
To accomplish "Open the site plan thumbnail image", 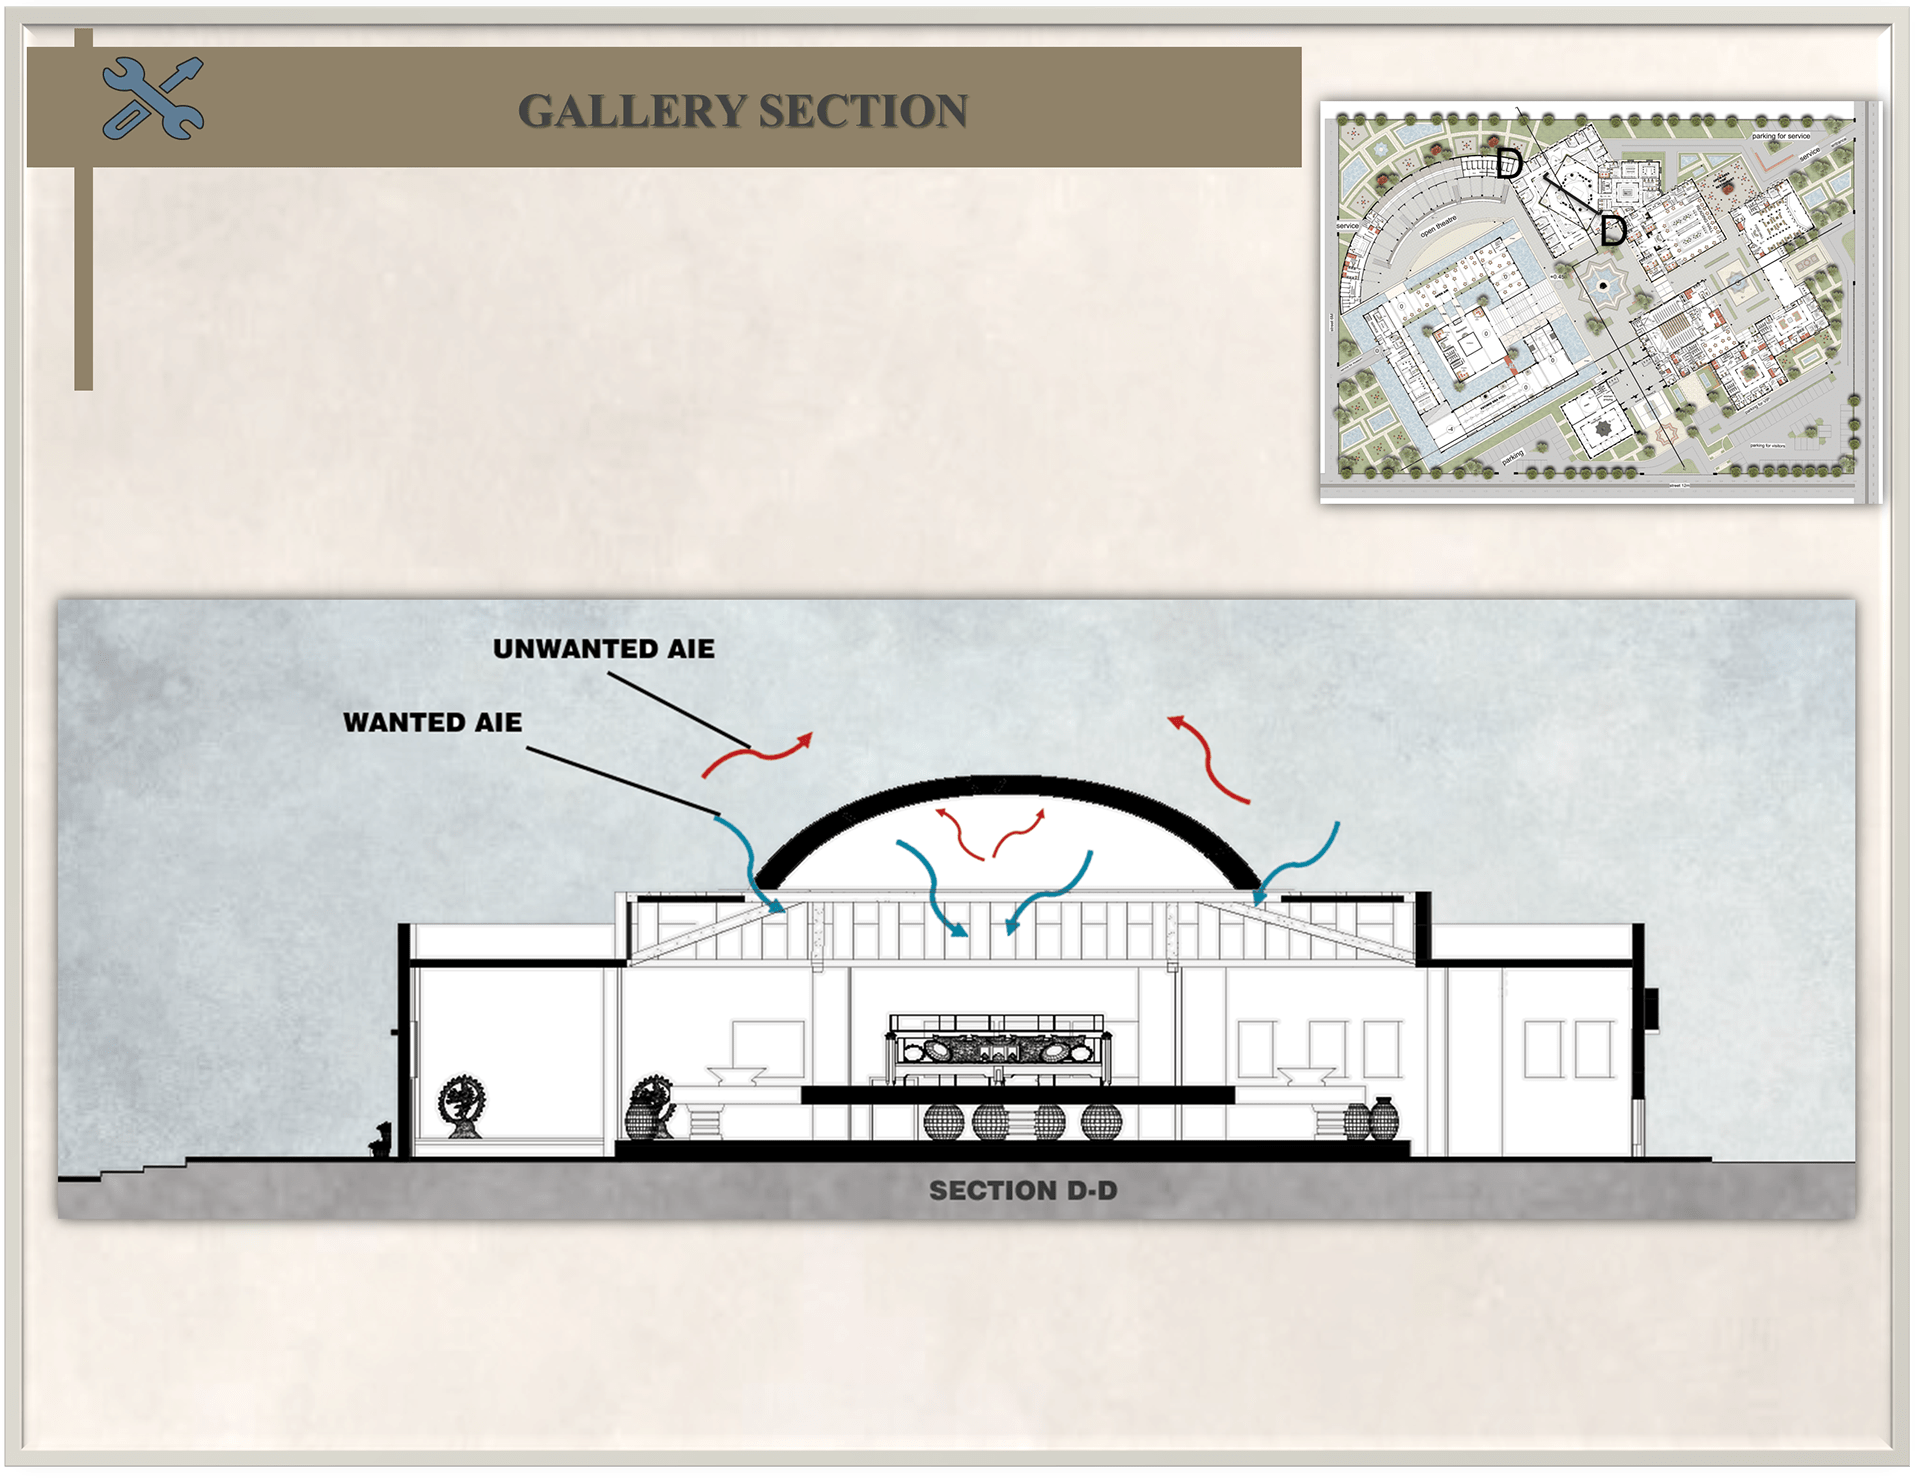I will point(1599,301).
